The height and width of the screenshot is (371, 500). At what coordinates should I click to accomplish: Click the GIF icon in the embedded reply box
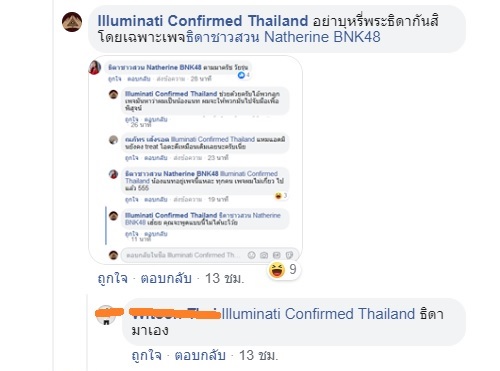pyautogui.click(x=277, y=255)
